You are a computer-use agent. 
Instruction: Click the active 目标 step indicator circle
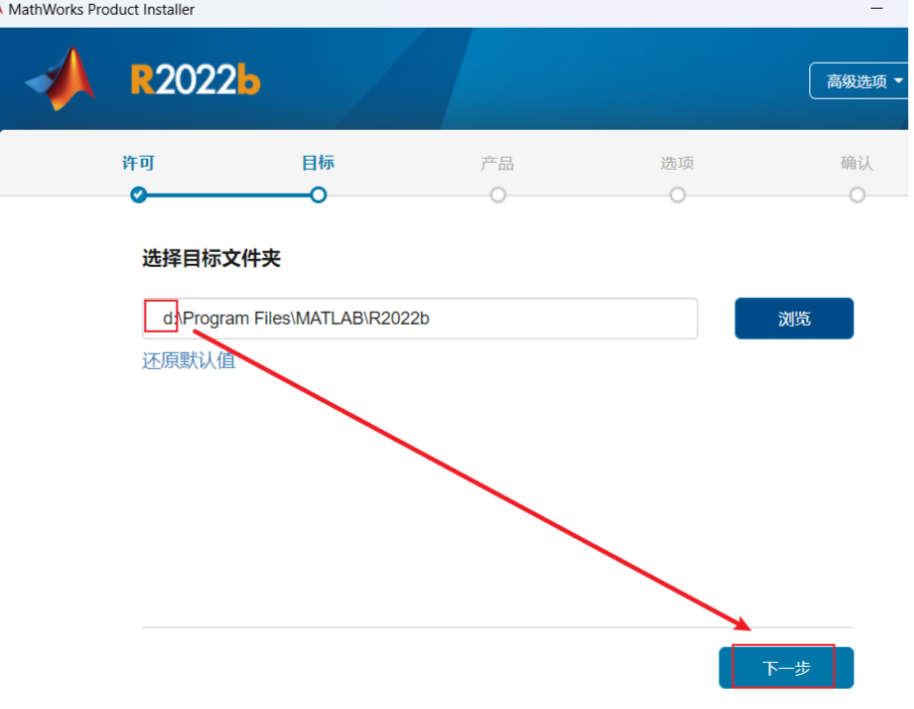pos(317,195)
